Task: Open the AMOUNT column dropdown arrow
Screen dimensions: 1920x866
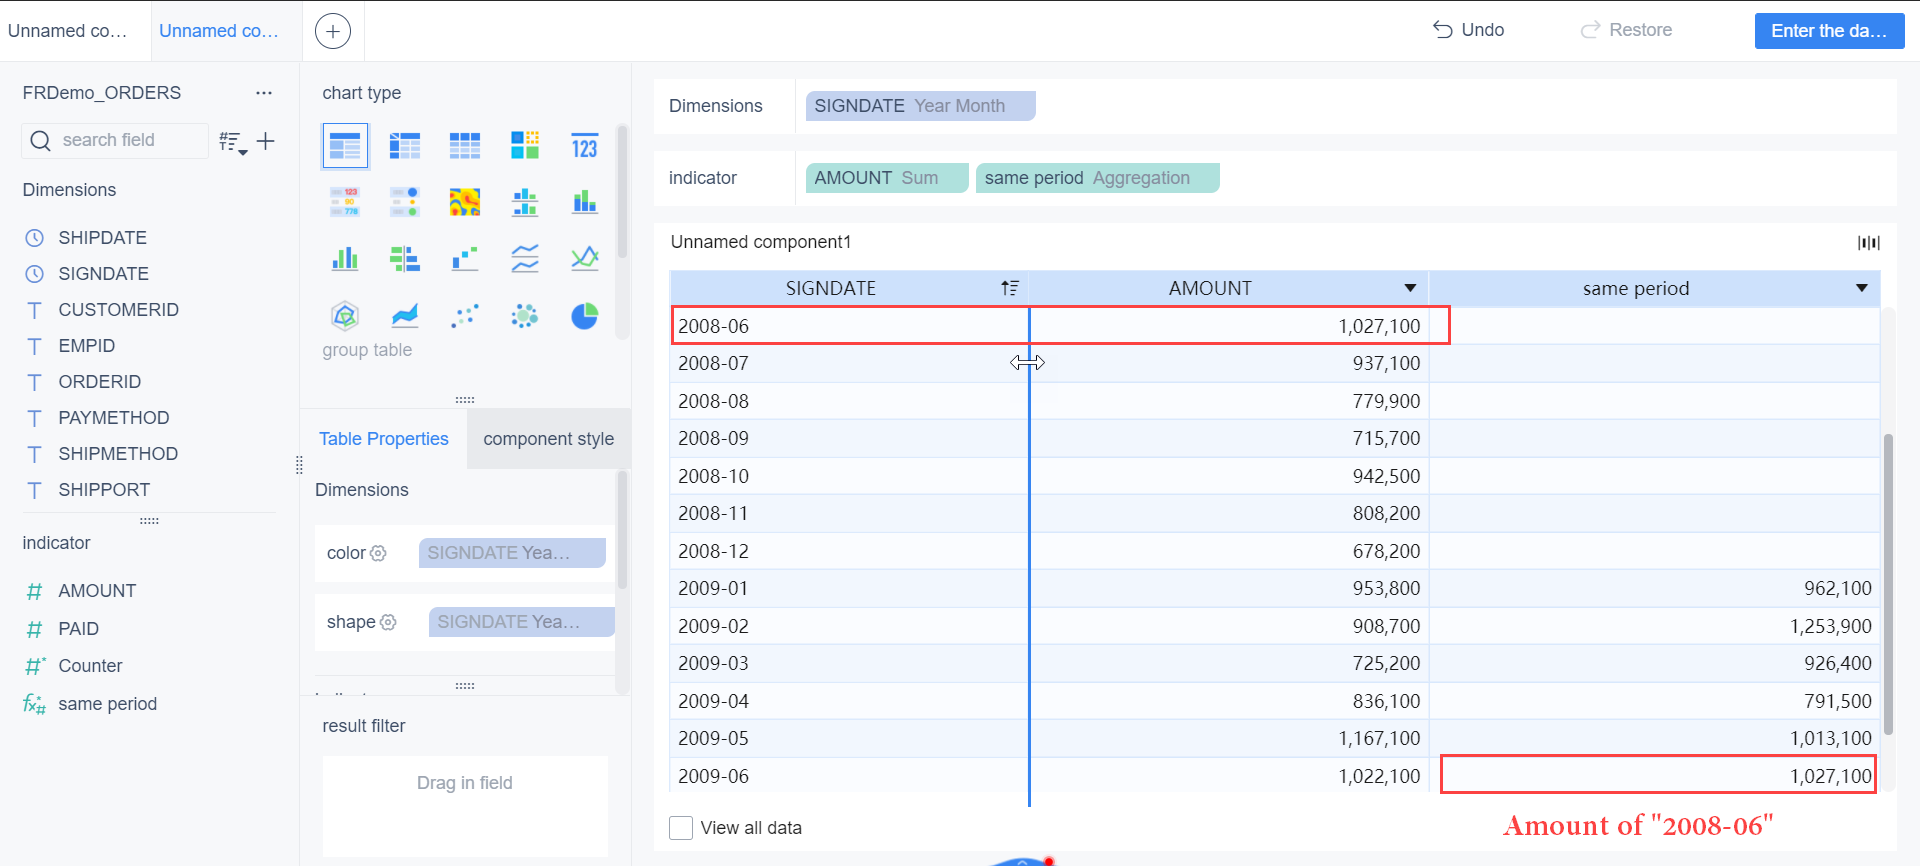Action: tap(1410, 288)
